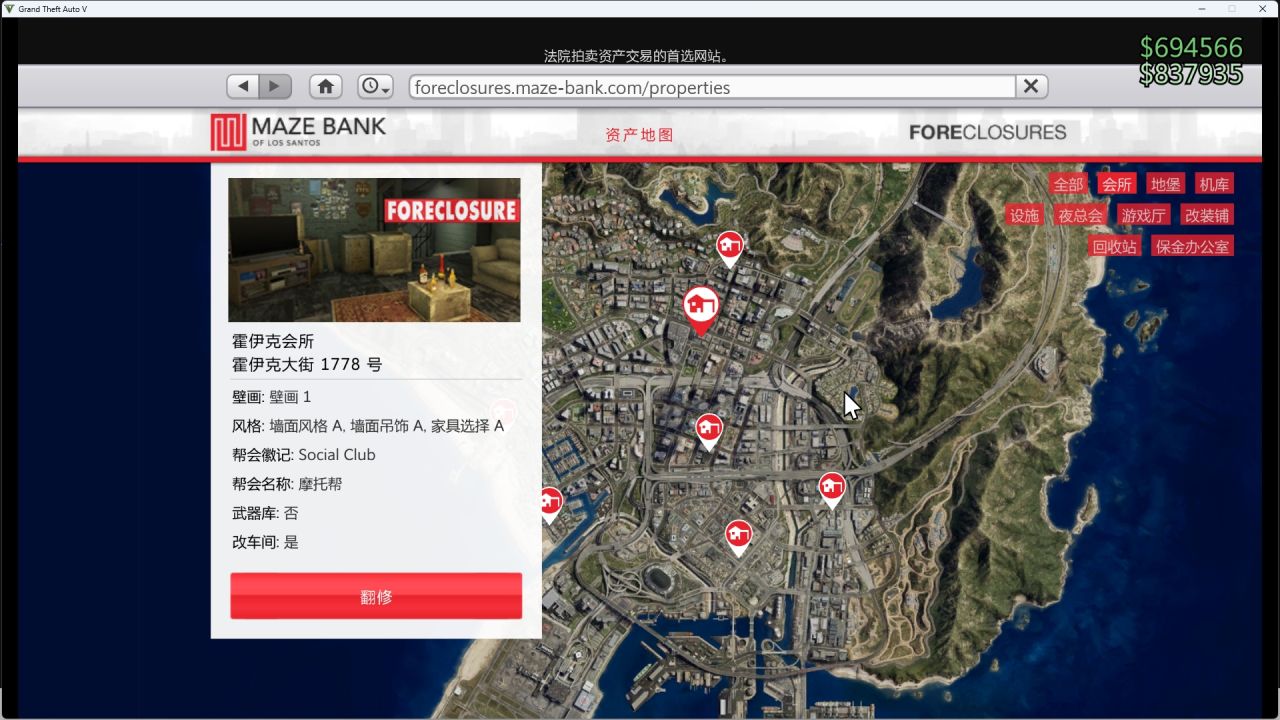
Task: Select the 地堡 filter
Action: [1165, 184]
